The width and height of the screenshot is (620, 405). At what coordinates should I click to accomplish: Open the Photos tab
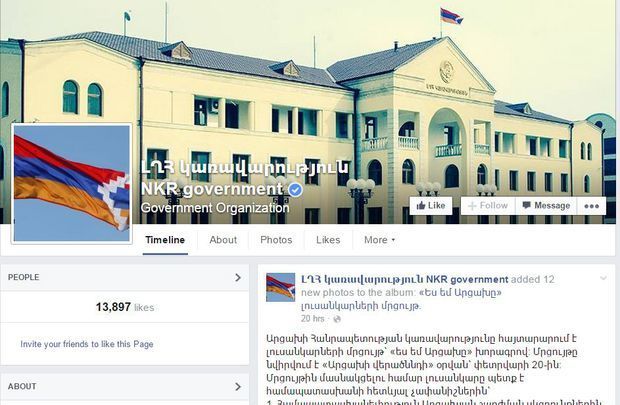276,240
